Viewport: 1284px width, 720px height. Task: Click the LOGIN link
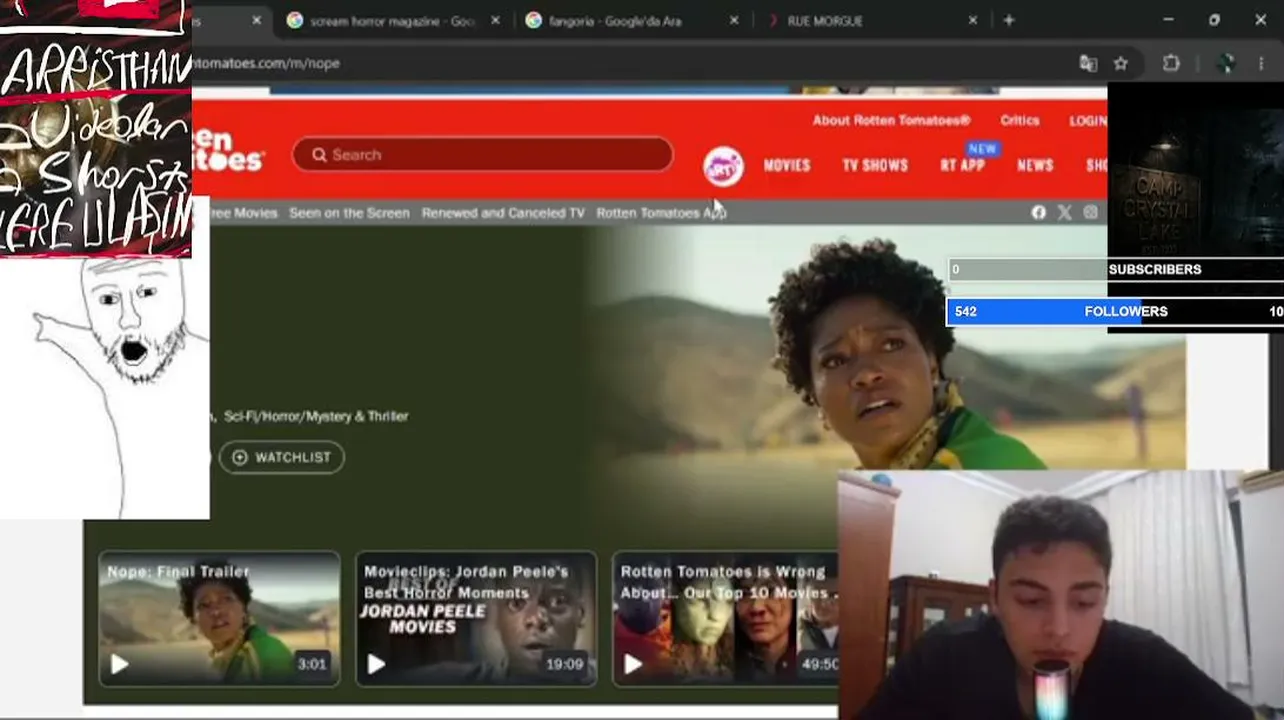pyautogui.click(x=1088, y=120)
